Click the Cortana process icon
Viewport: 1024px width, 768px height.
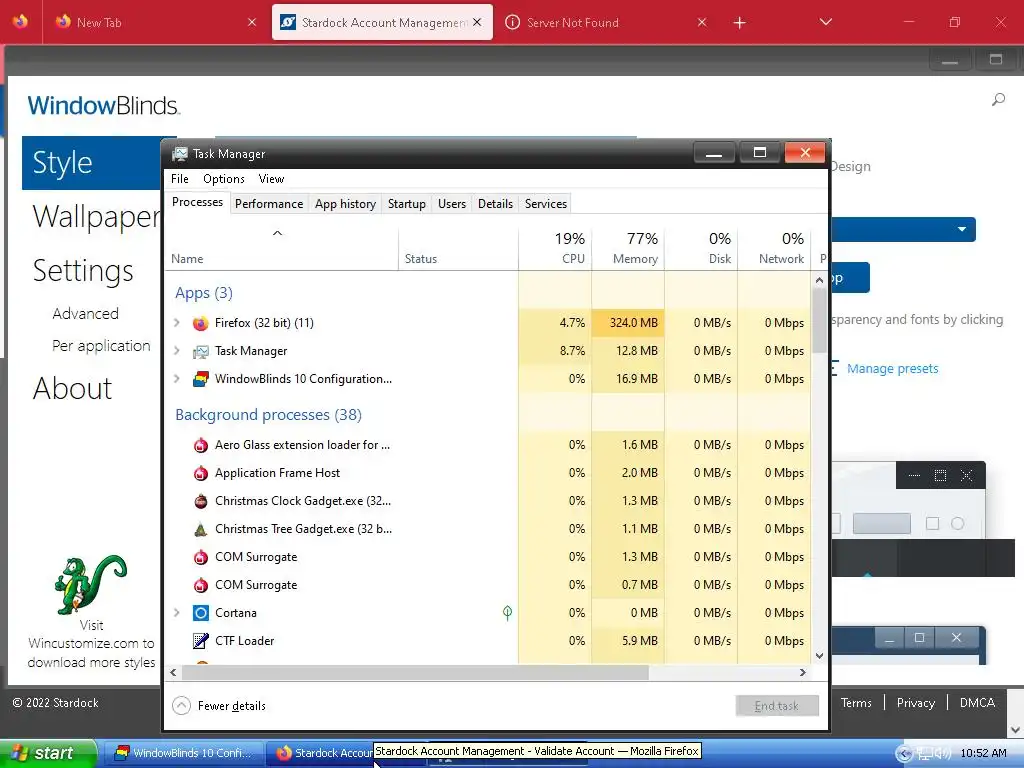coord(200,613)
